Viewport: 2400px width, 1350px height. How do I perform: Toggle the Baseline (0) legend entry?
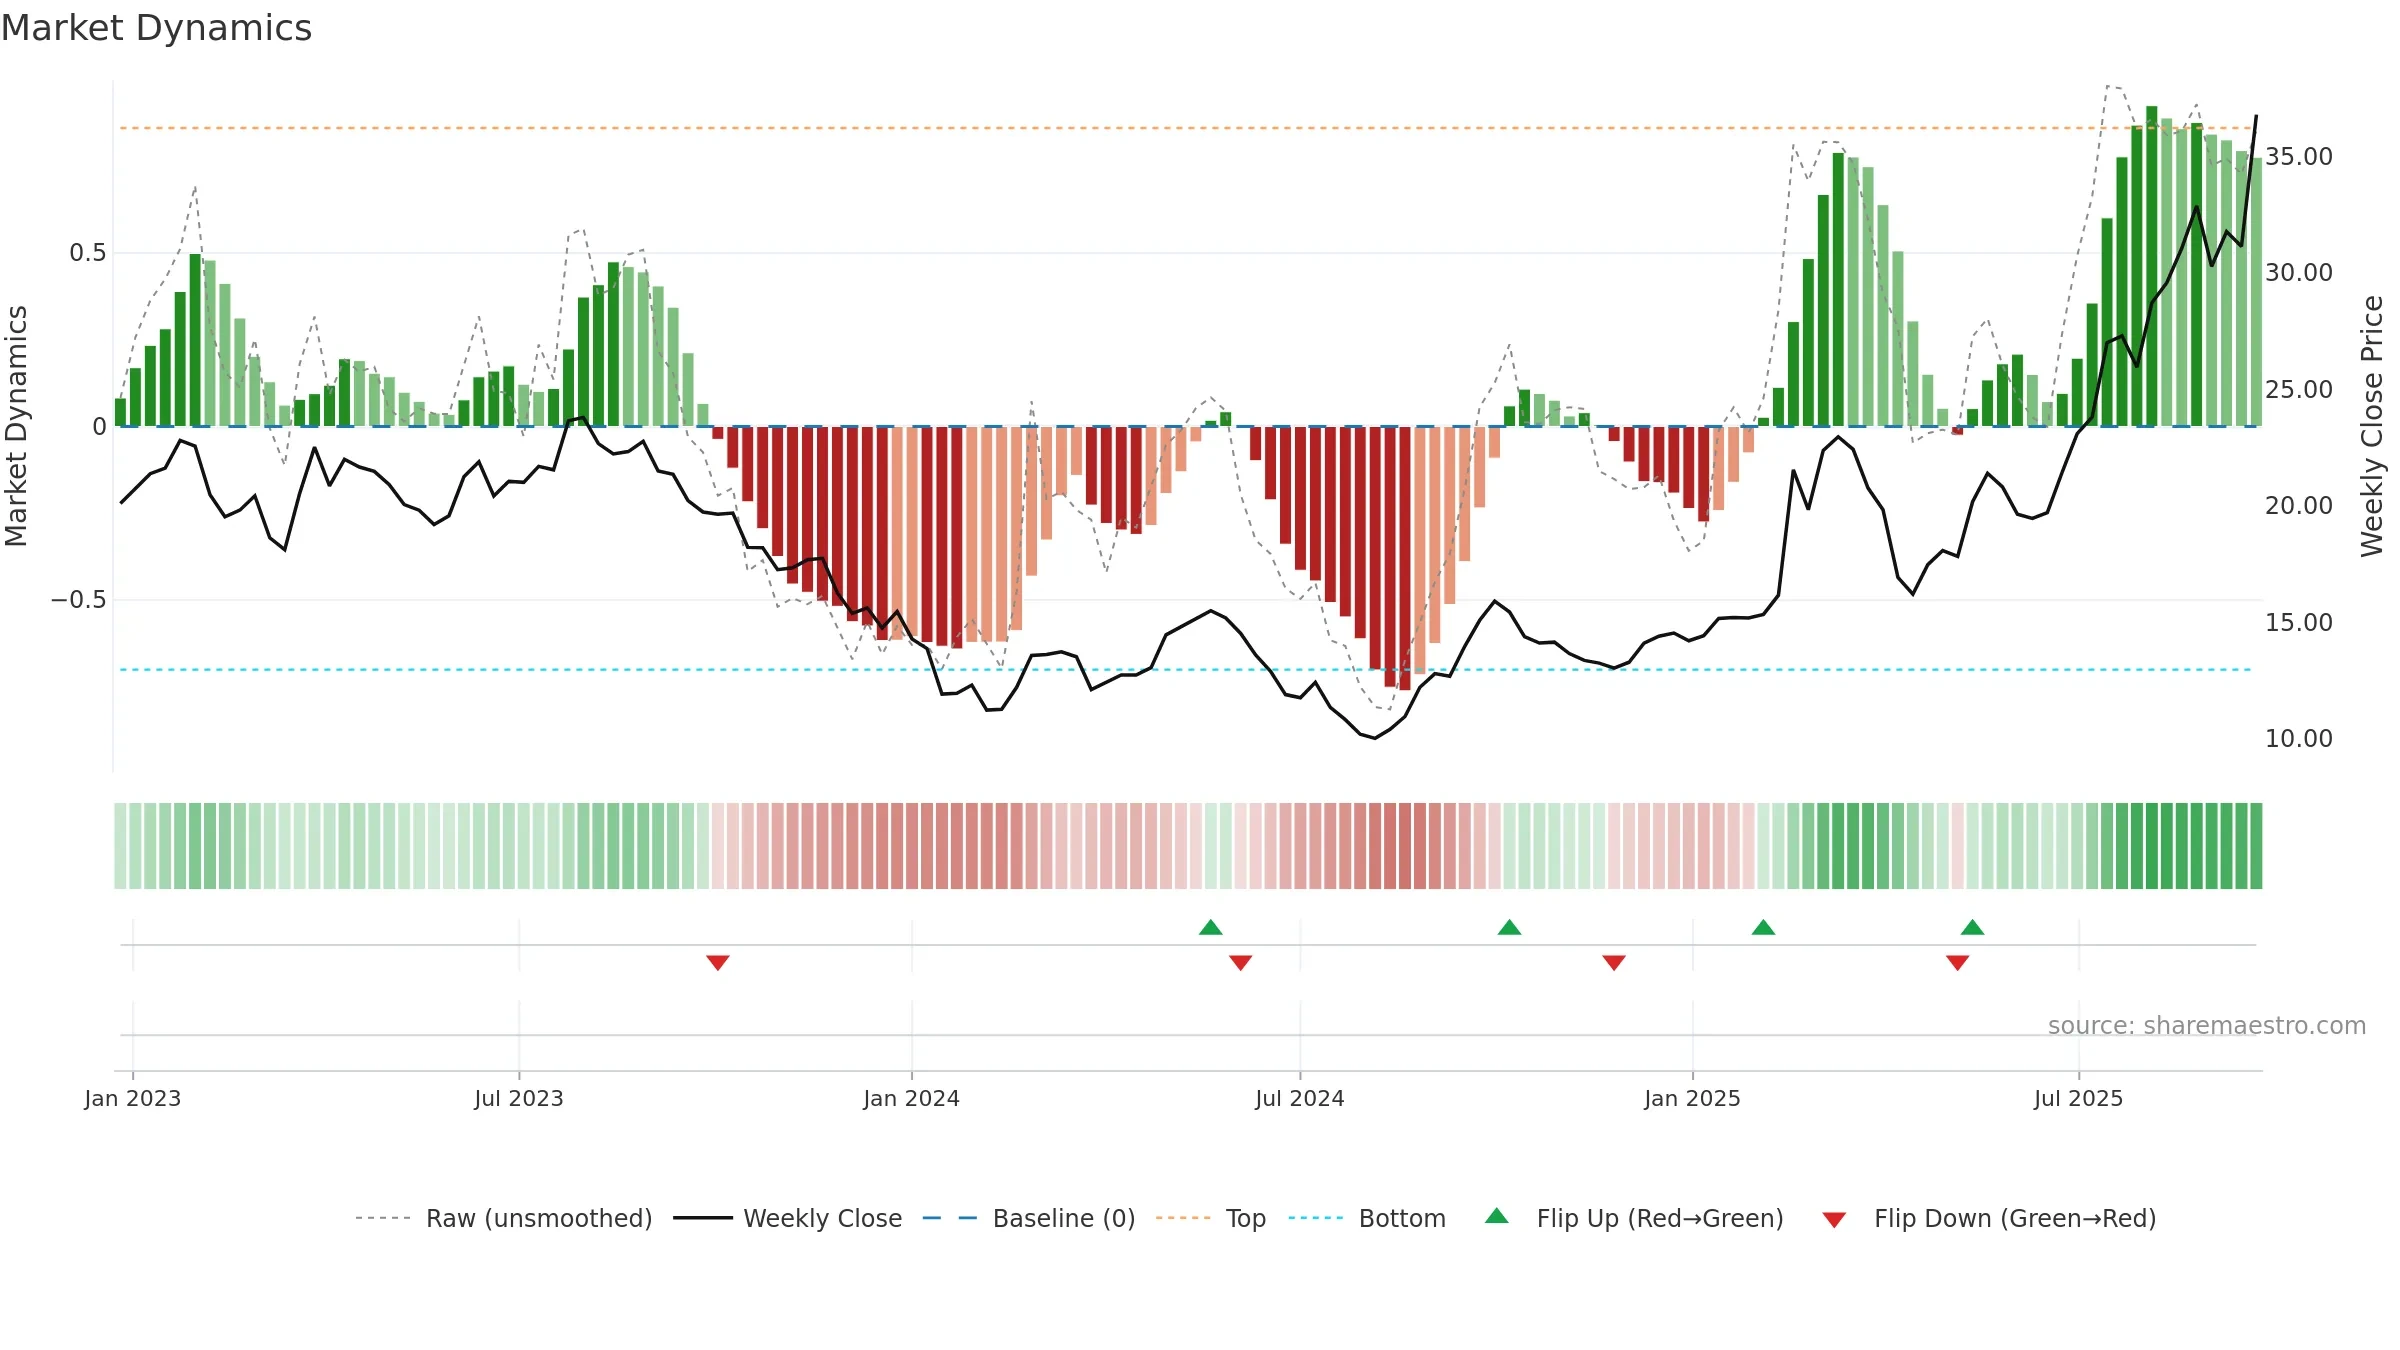pyautogui.click(x=1029, y=1218)
